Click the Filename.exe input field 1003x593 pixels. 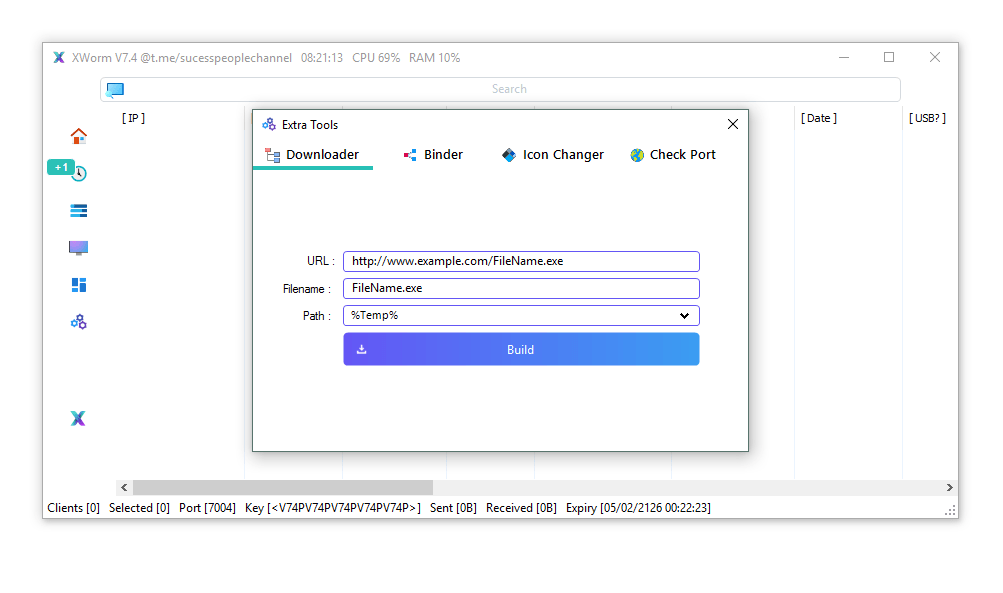coord(520,288)
